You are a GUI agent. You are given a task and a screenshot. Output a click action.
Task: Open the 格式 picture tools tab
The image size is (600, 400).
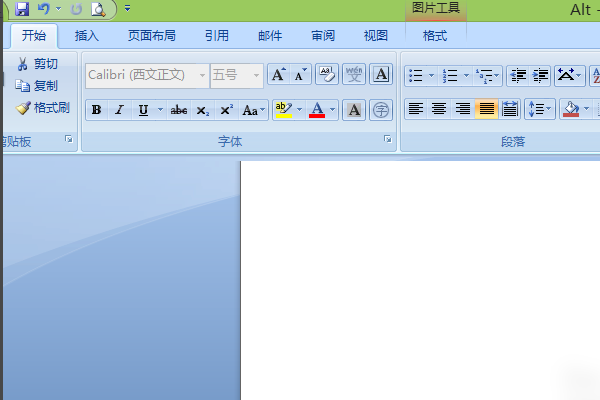pos(435,36)
